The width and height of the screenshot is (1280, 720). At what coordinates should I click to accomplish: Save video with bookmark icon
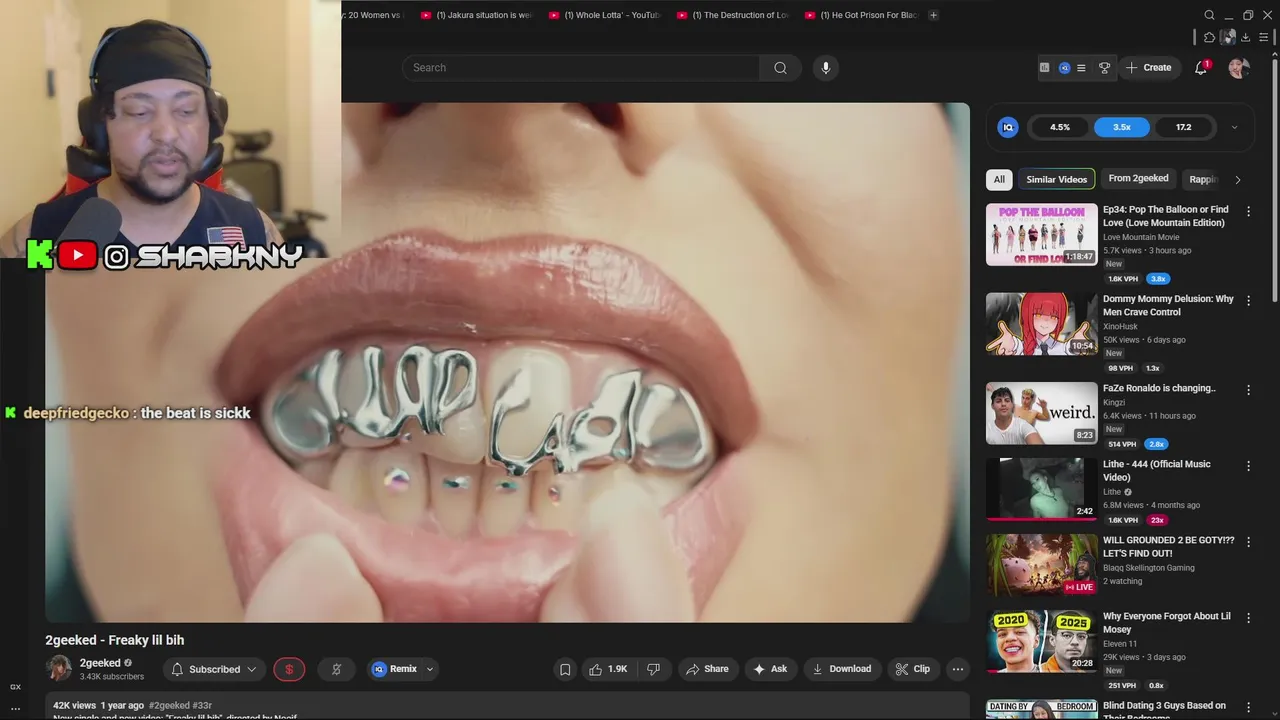click(x=565, y=669)
